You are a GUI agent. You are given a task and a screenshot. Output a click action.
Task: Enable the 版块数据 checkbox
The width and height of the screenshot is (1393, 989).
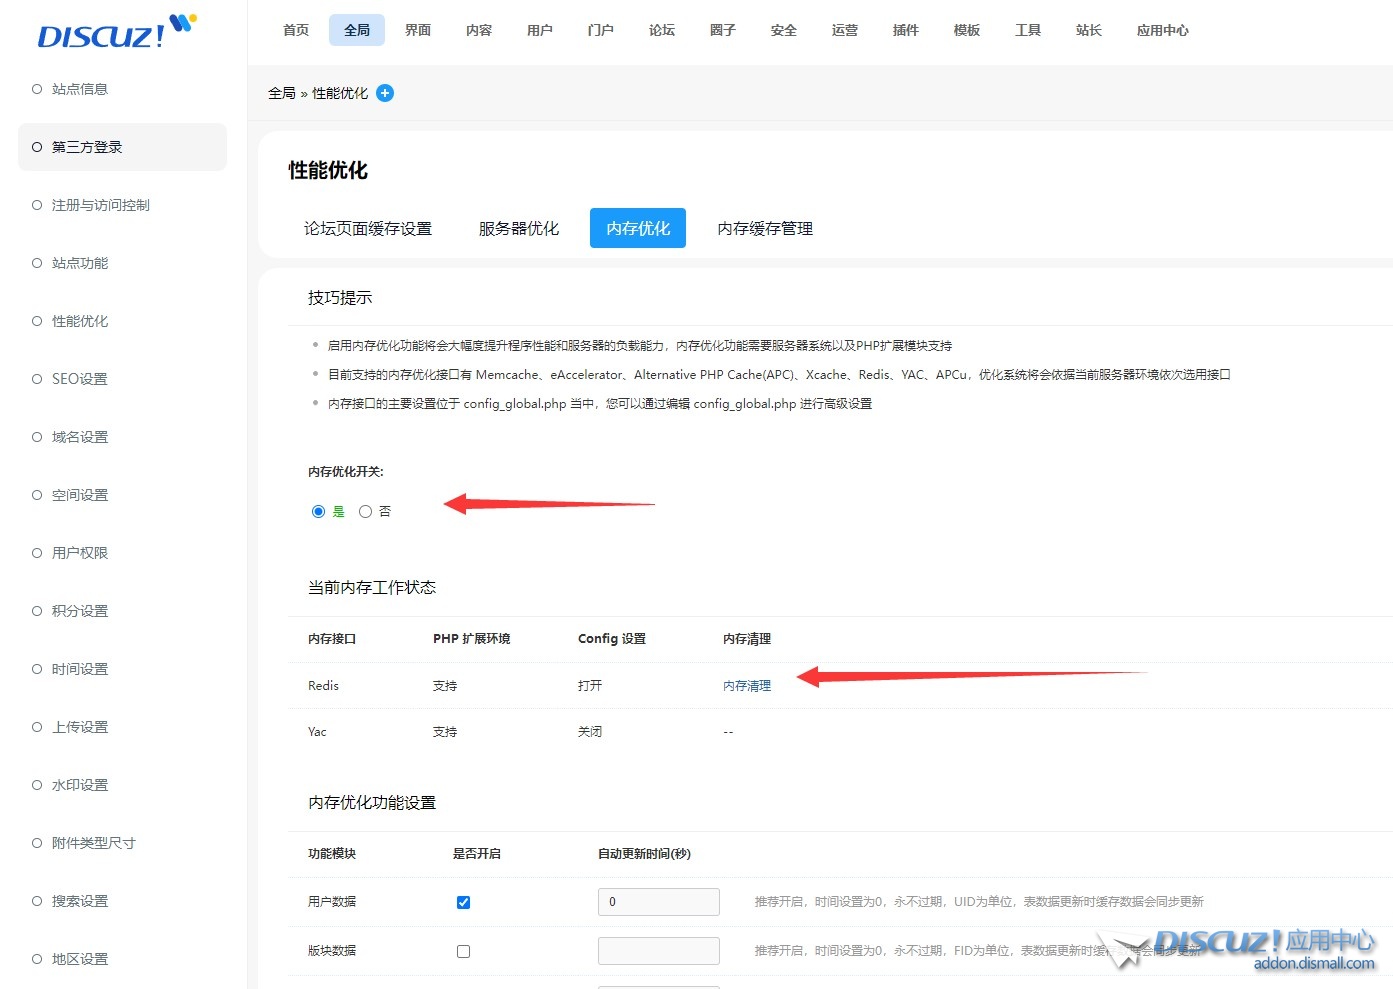point(463,951)
